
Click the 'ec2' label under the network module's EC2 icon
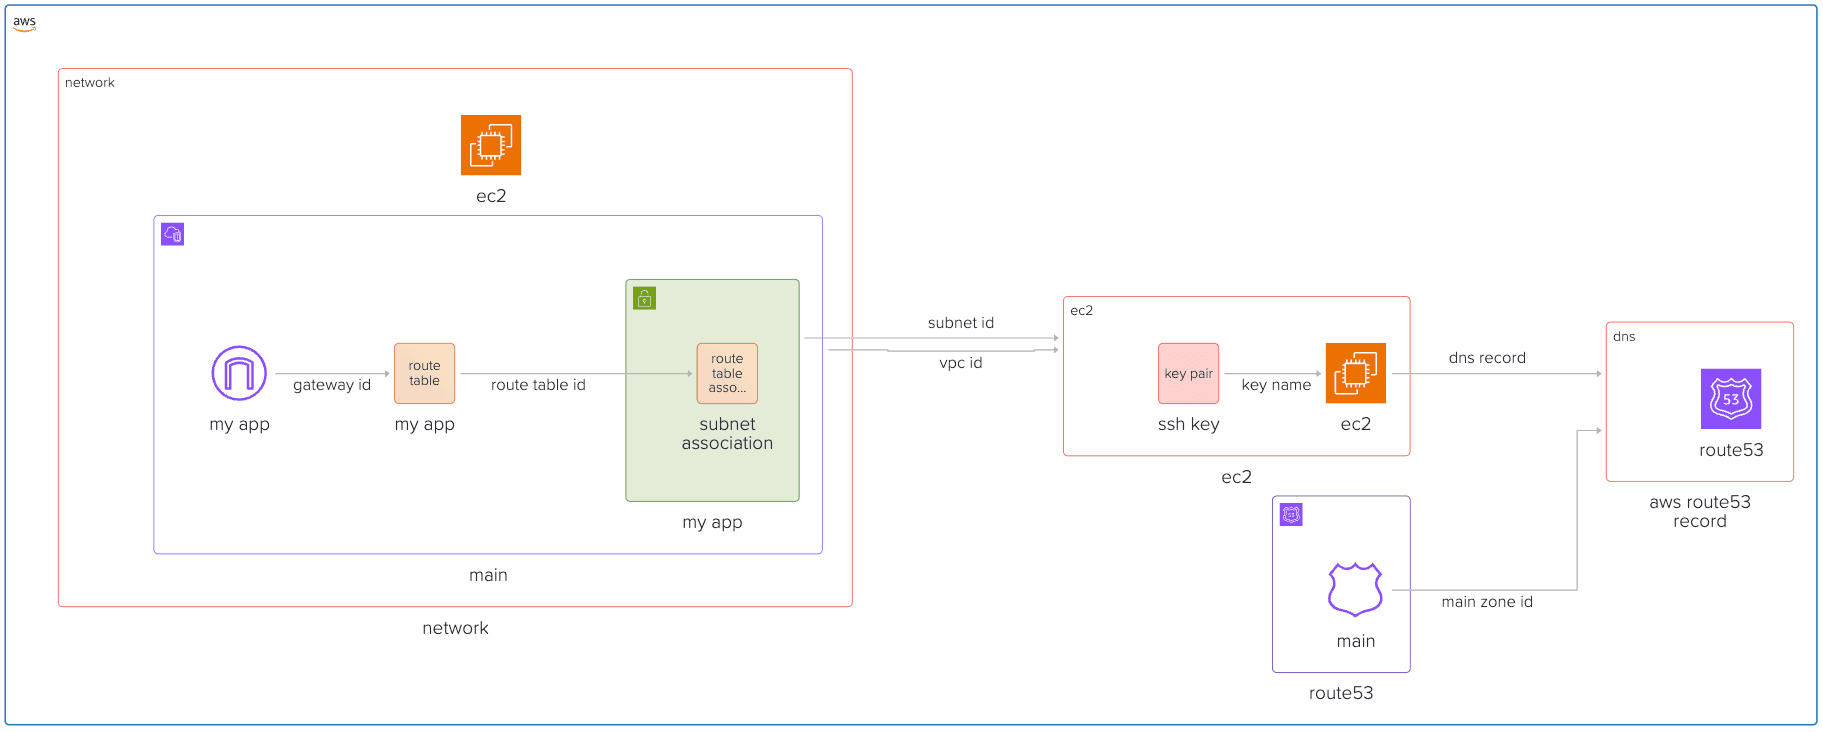click(491, 196)
